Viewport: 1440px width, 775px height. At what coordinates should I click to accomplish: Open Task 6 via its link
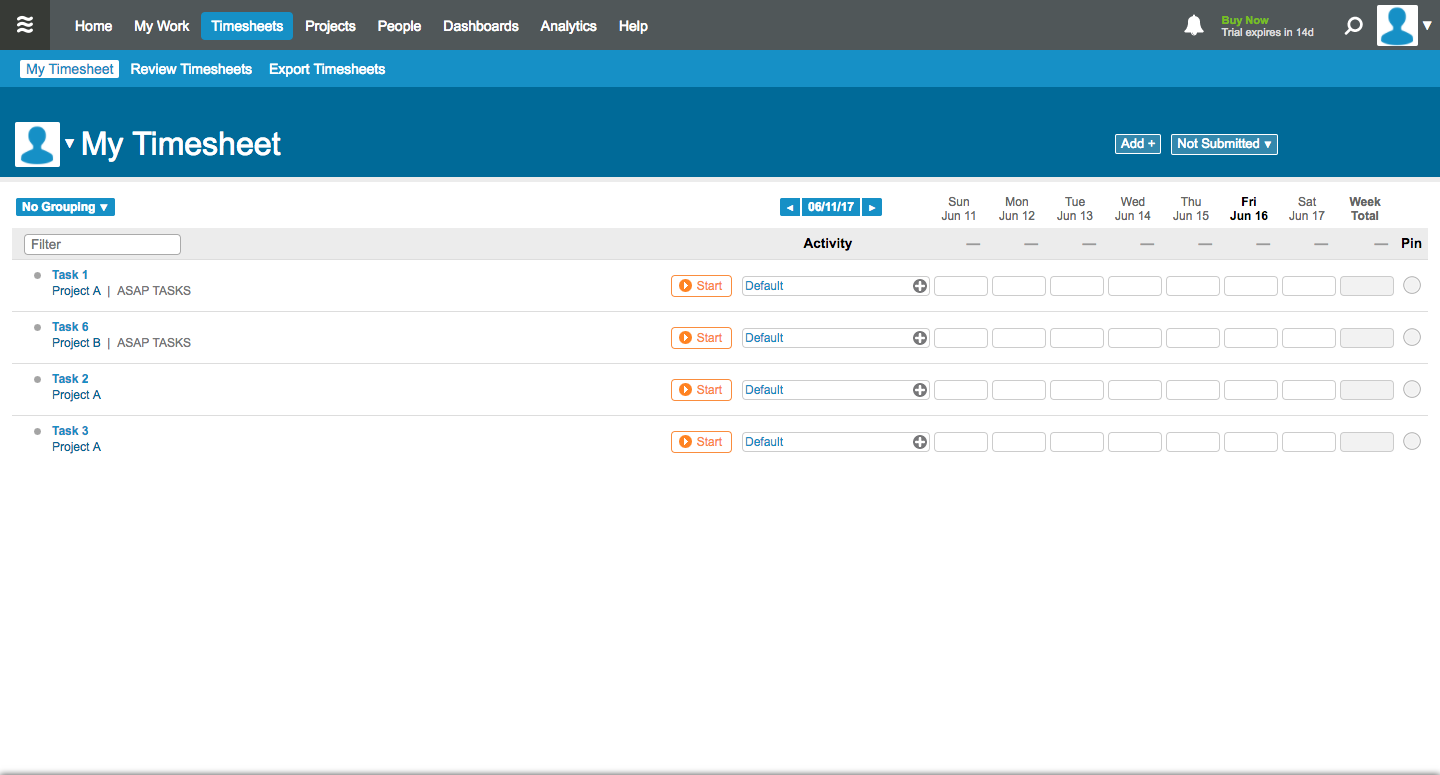tap(70, 326)
